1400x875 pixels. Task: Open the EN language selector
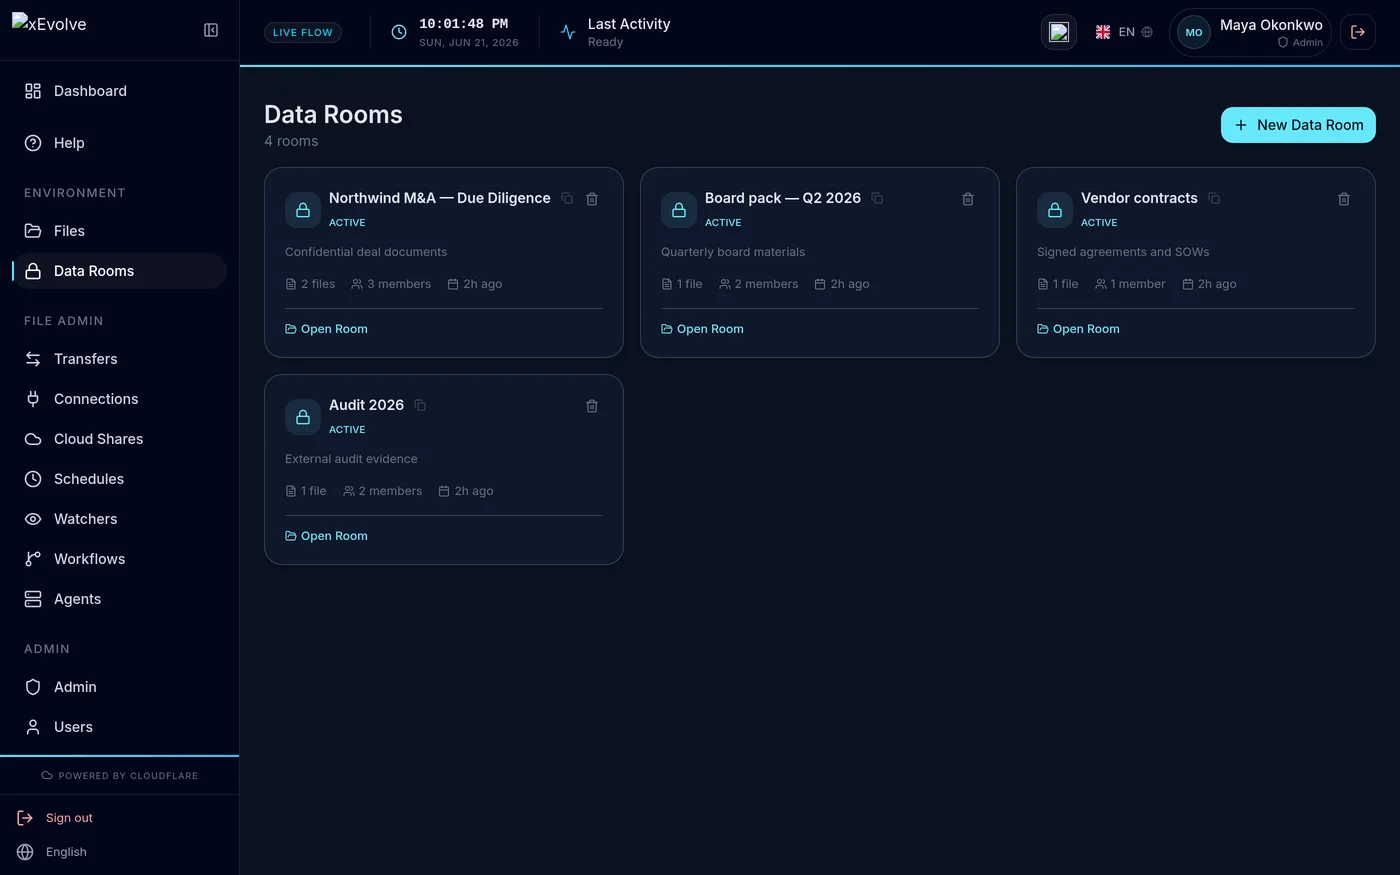tap(1124, 32)
